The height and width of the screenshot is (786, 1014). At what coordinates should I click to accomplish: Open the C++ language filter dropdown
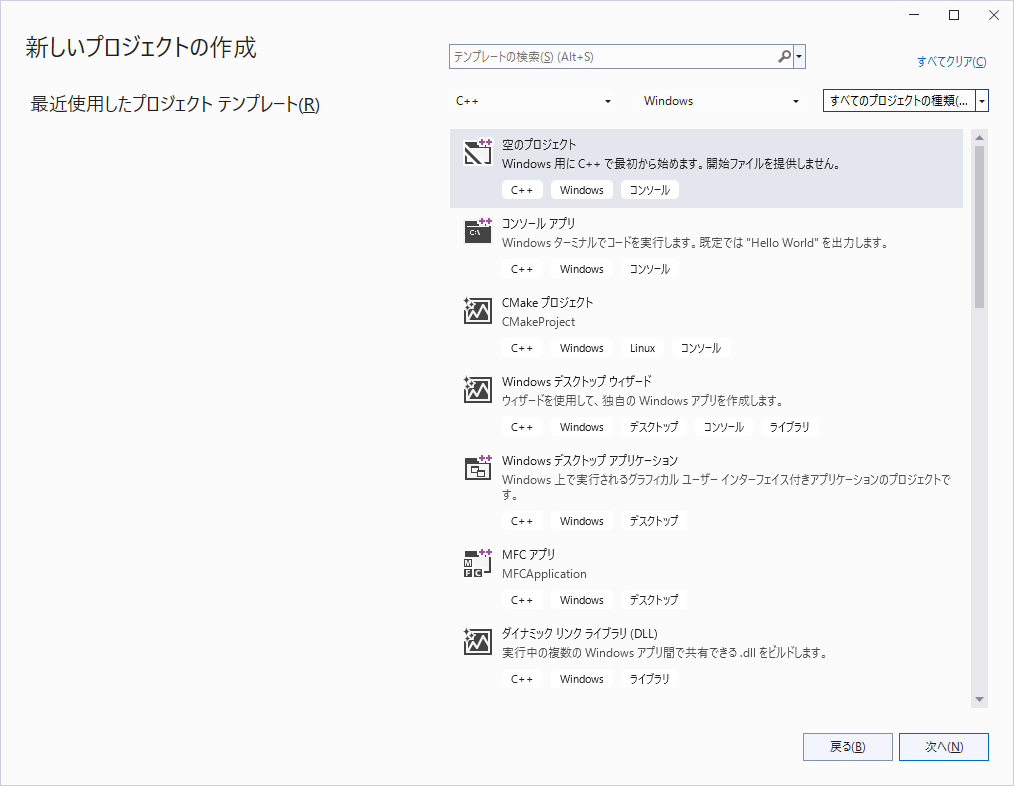click(x=533, y=101)
